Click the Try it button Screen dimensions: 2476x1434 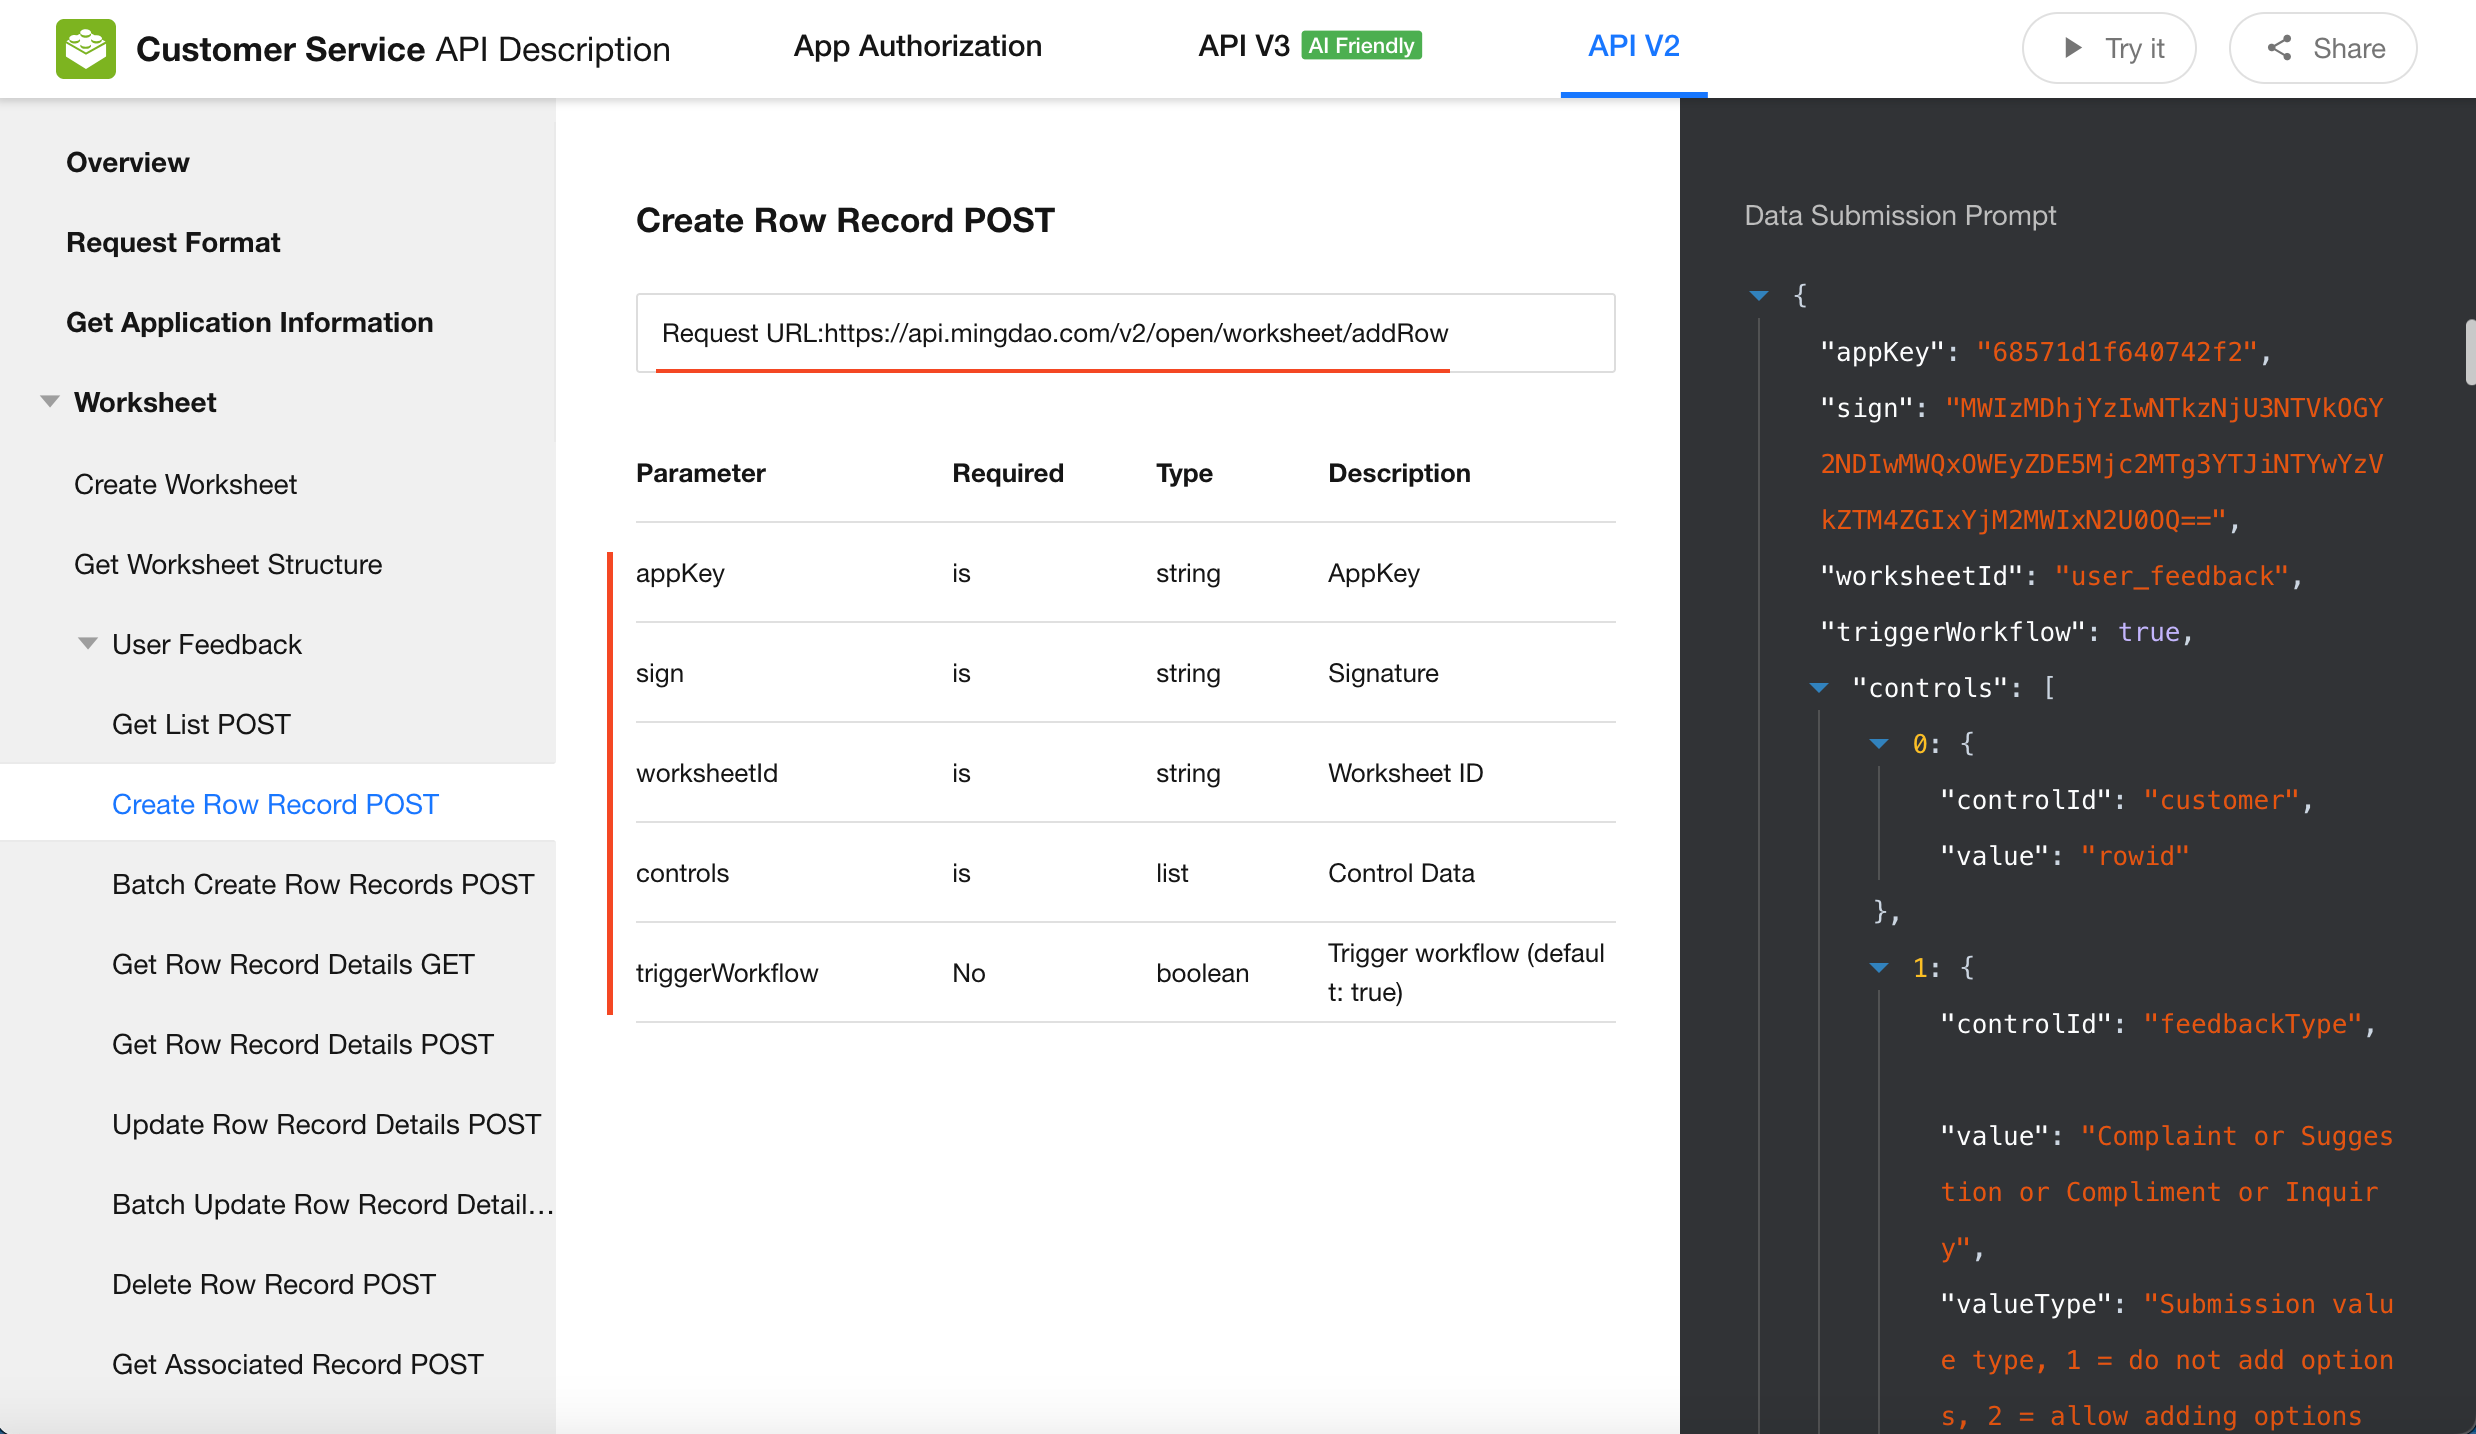point(2109,48)
